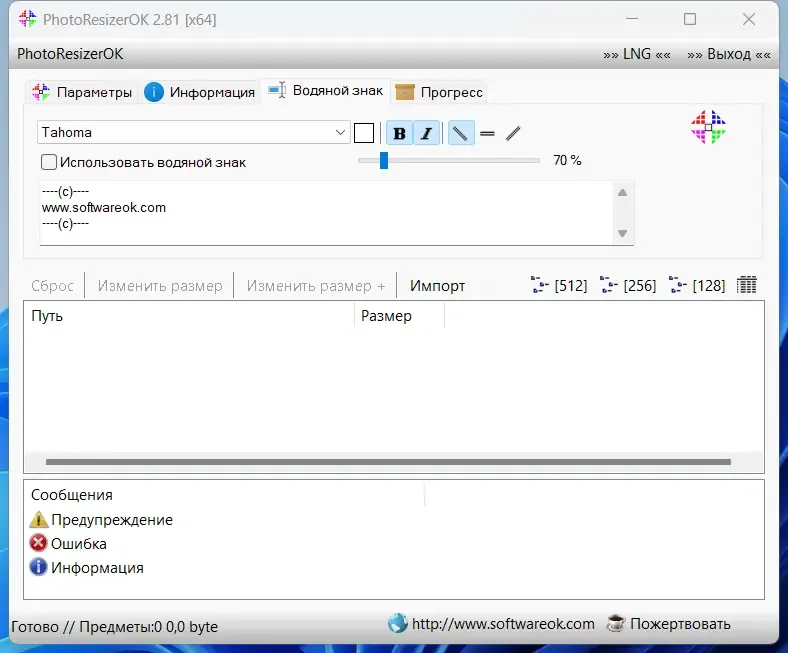
Task: Click the Водяной знак tab's text cursor icon
Action: click(x=277, y=90)
